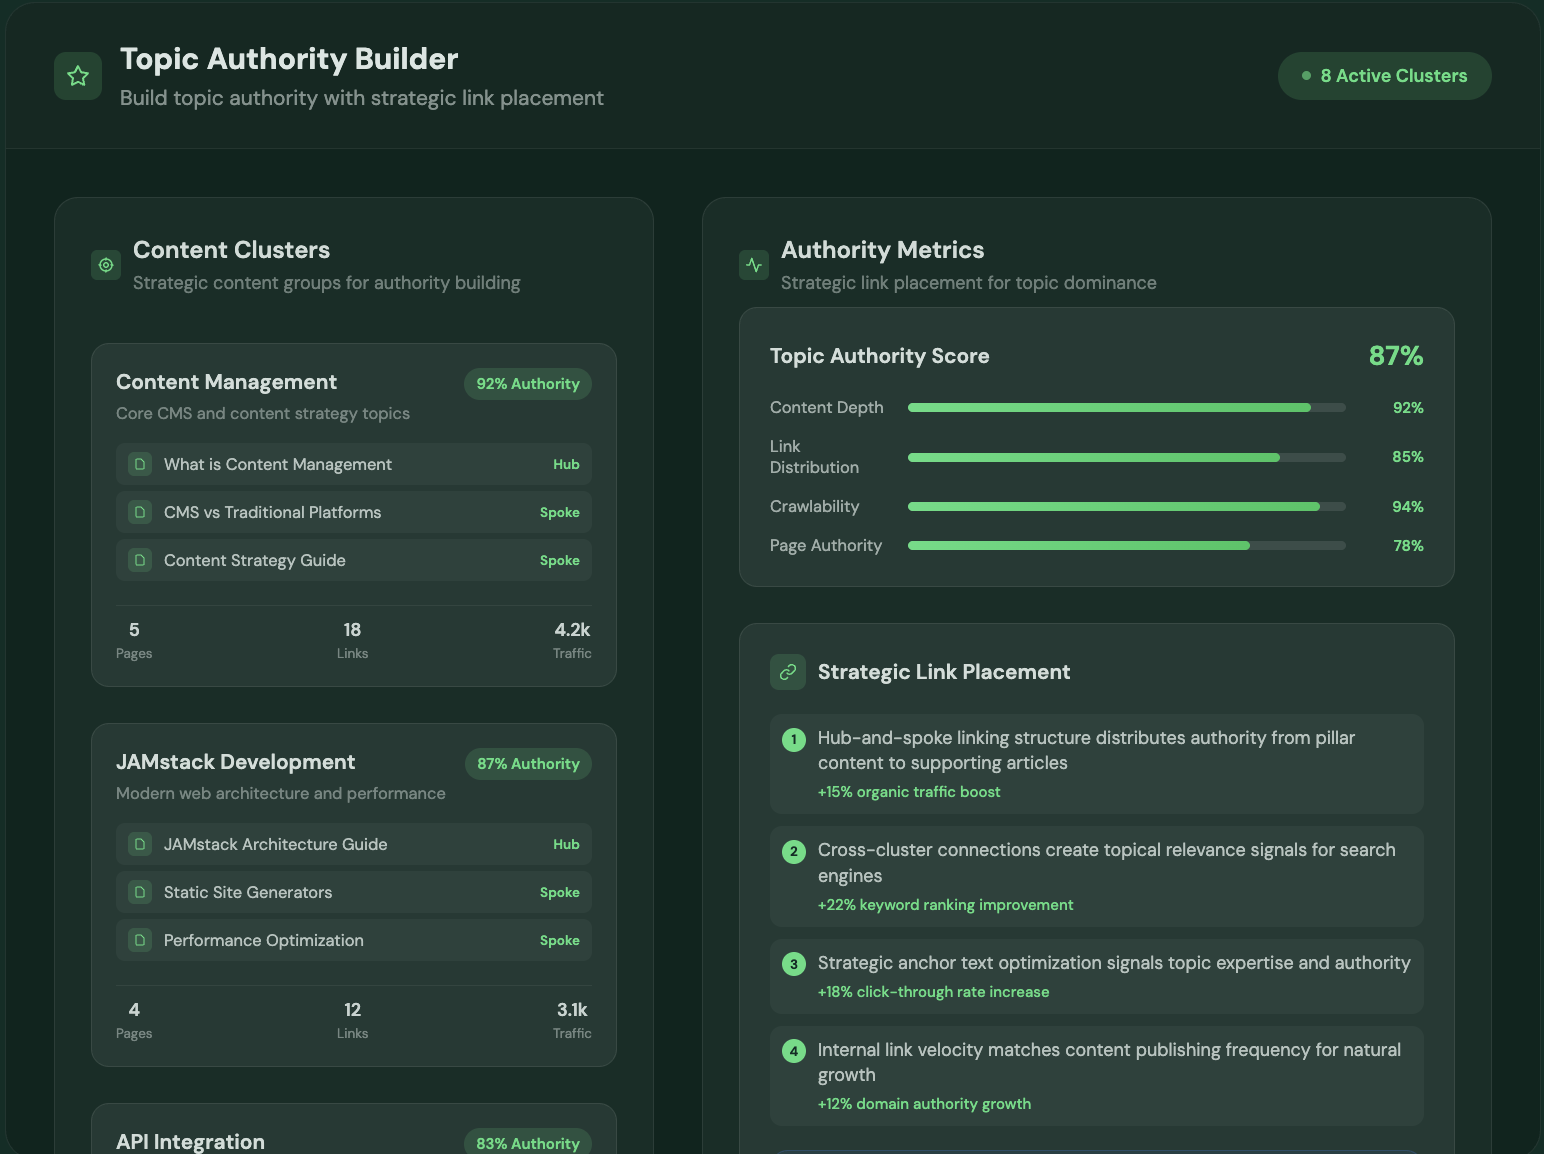Click the chain link icon by Strategic Link Placement
Screen dimensions: 1544x1154
tap(788, 672)
